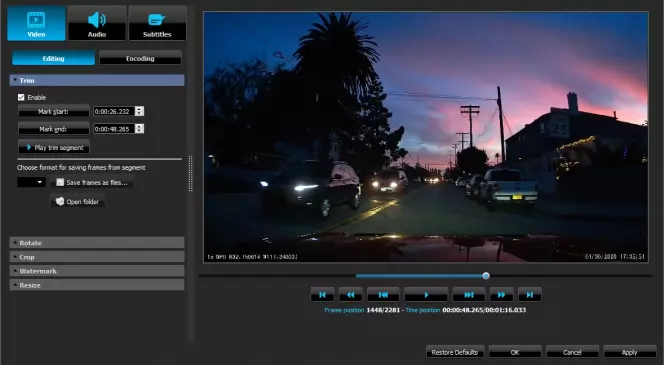Click the fast-forward double-arrow button
This screenshot has height=365, width=664.
click(501, 295)
